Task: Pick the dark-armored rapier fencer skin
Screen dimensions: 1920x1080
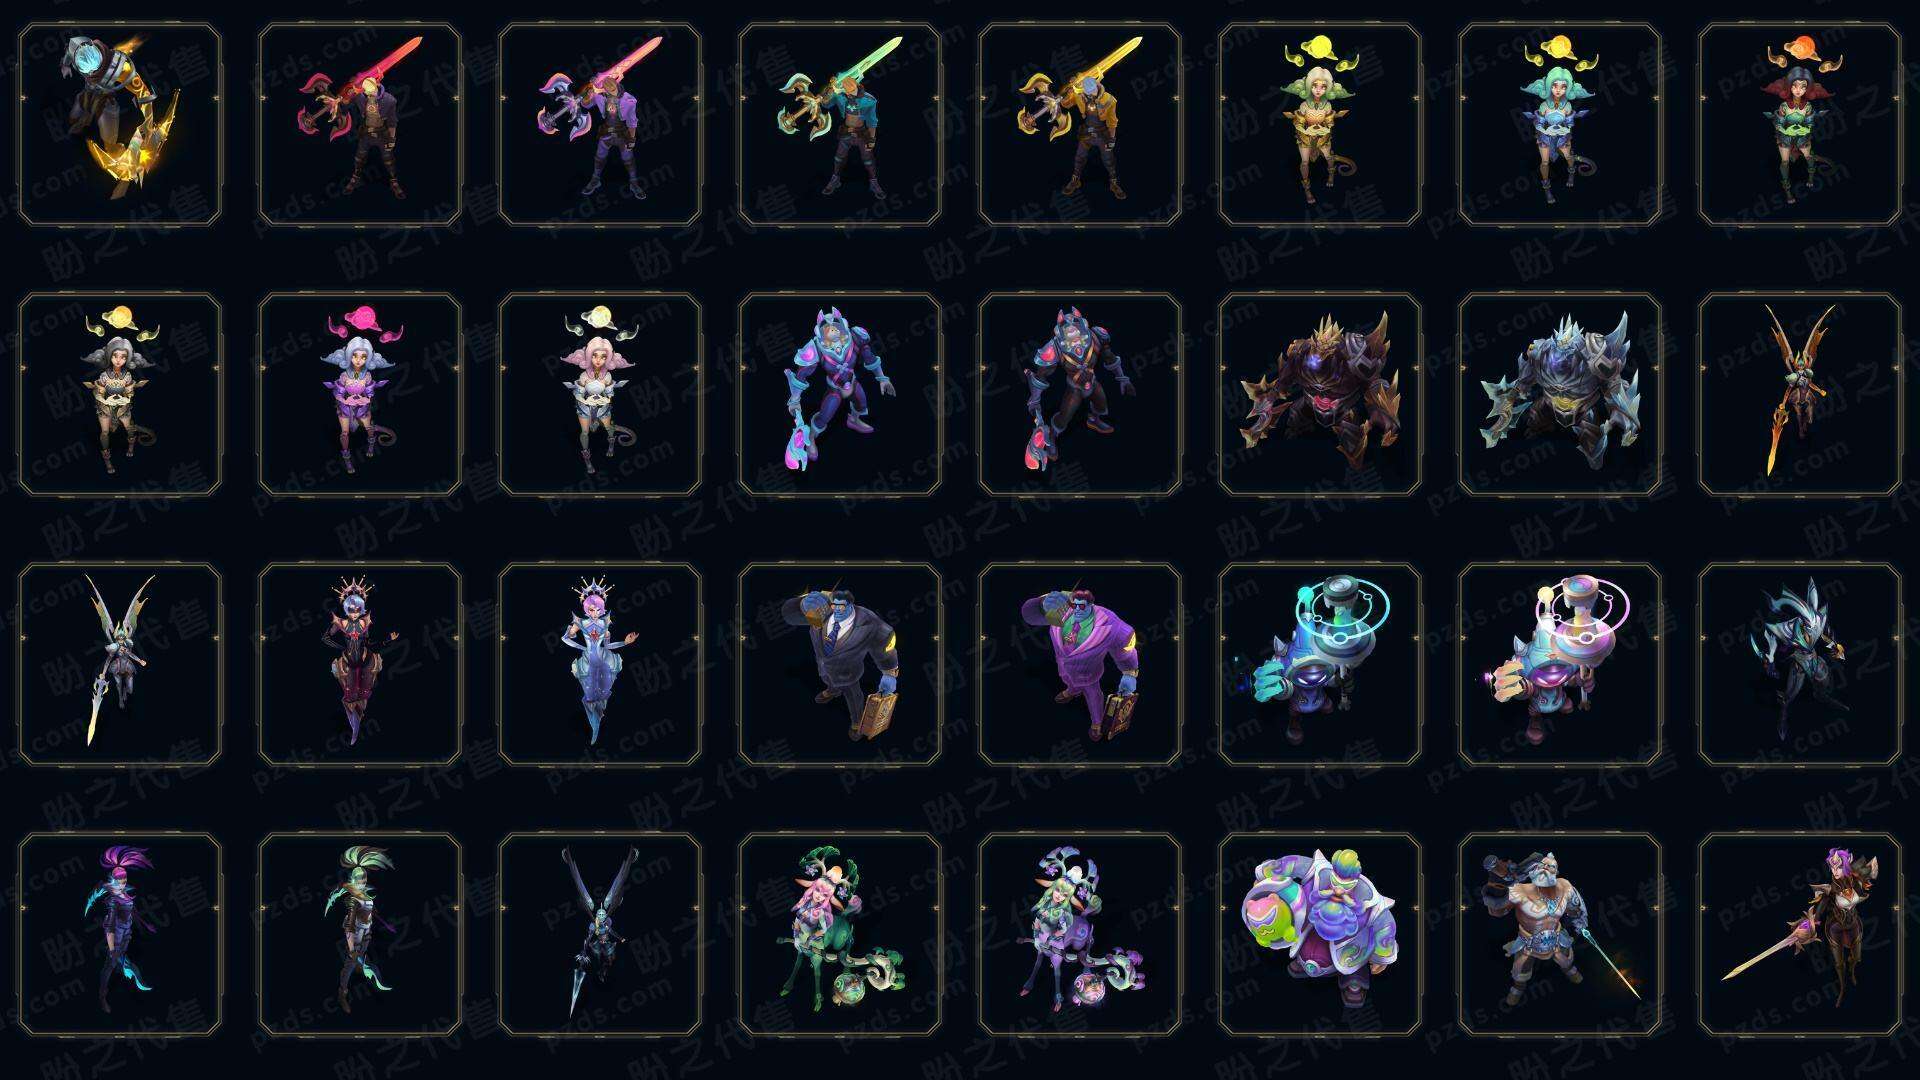Action: coord(1800,934)
